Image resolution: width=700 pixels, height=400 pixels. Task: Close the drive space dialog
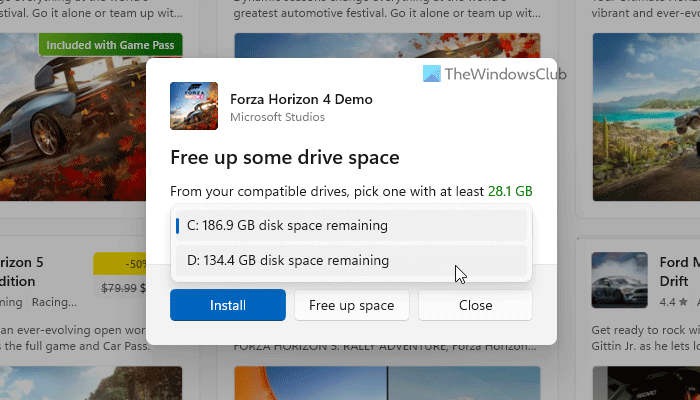click(475, 305)
